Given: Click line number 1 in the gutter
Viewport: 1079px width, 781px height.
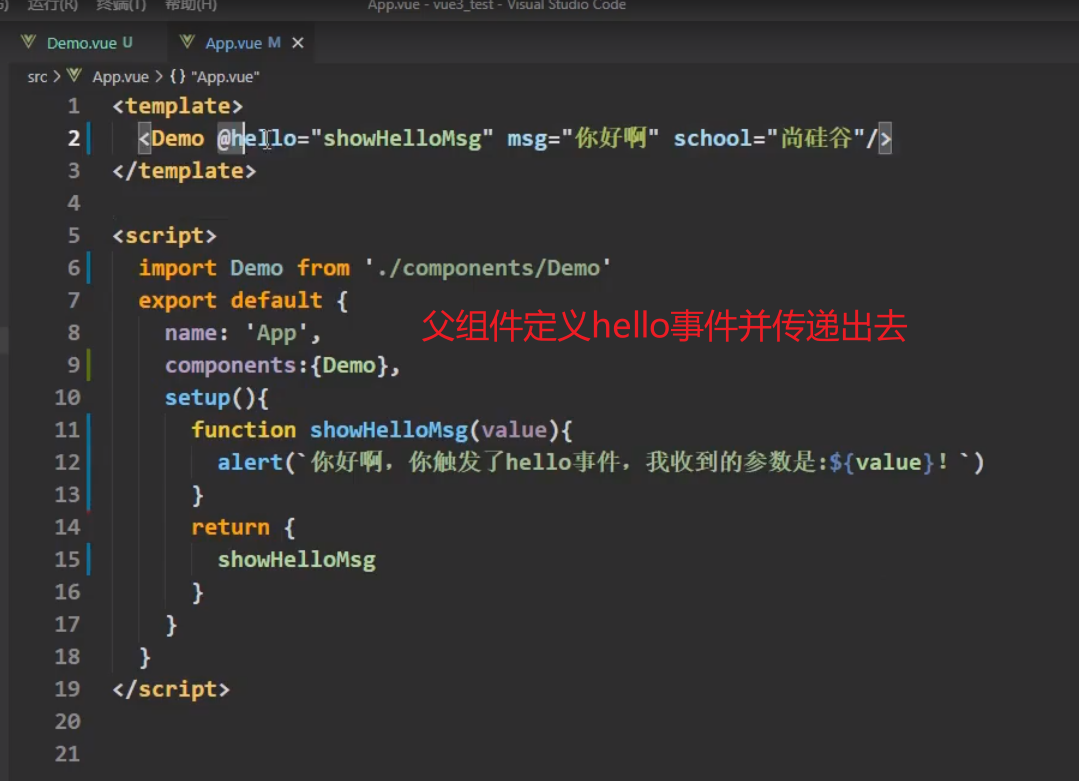Looking at the screenshot, I should click(x=74, y=106).
